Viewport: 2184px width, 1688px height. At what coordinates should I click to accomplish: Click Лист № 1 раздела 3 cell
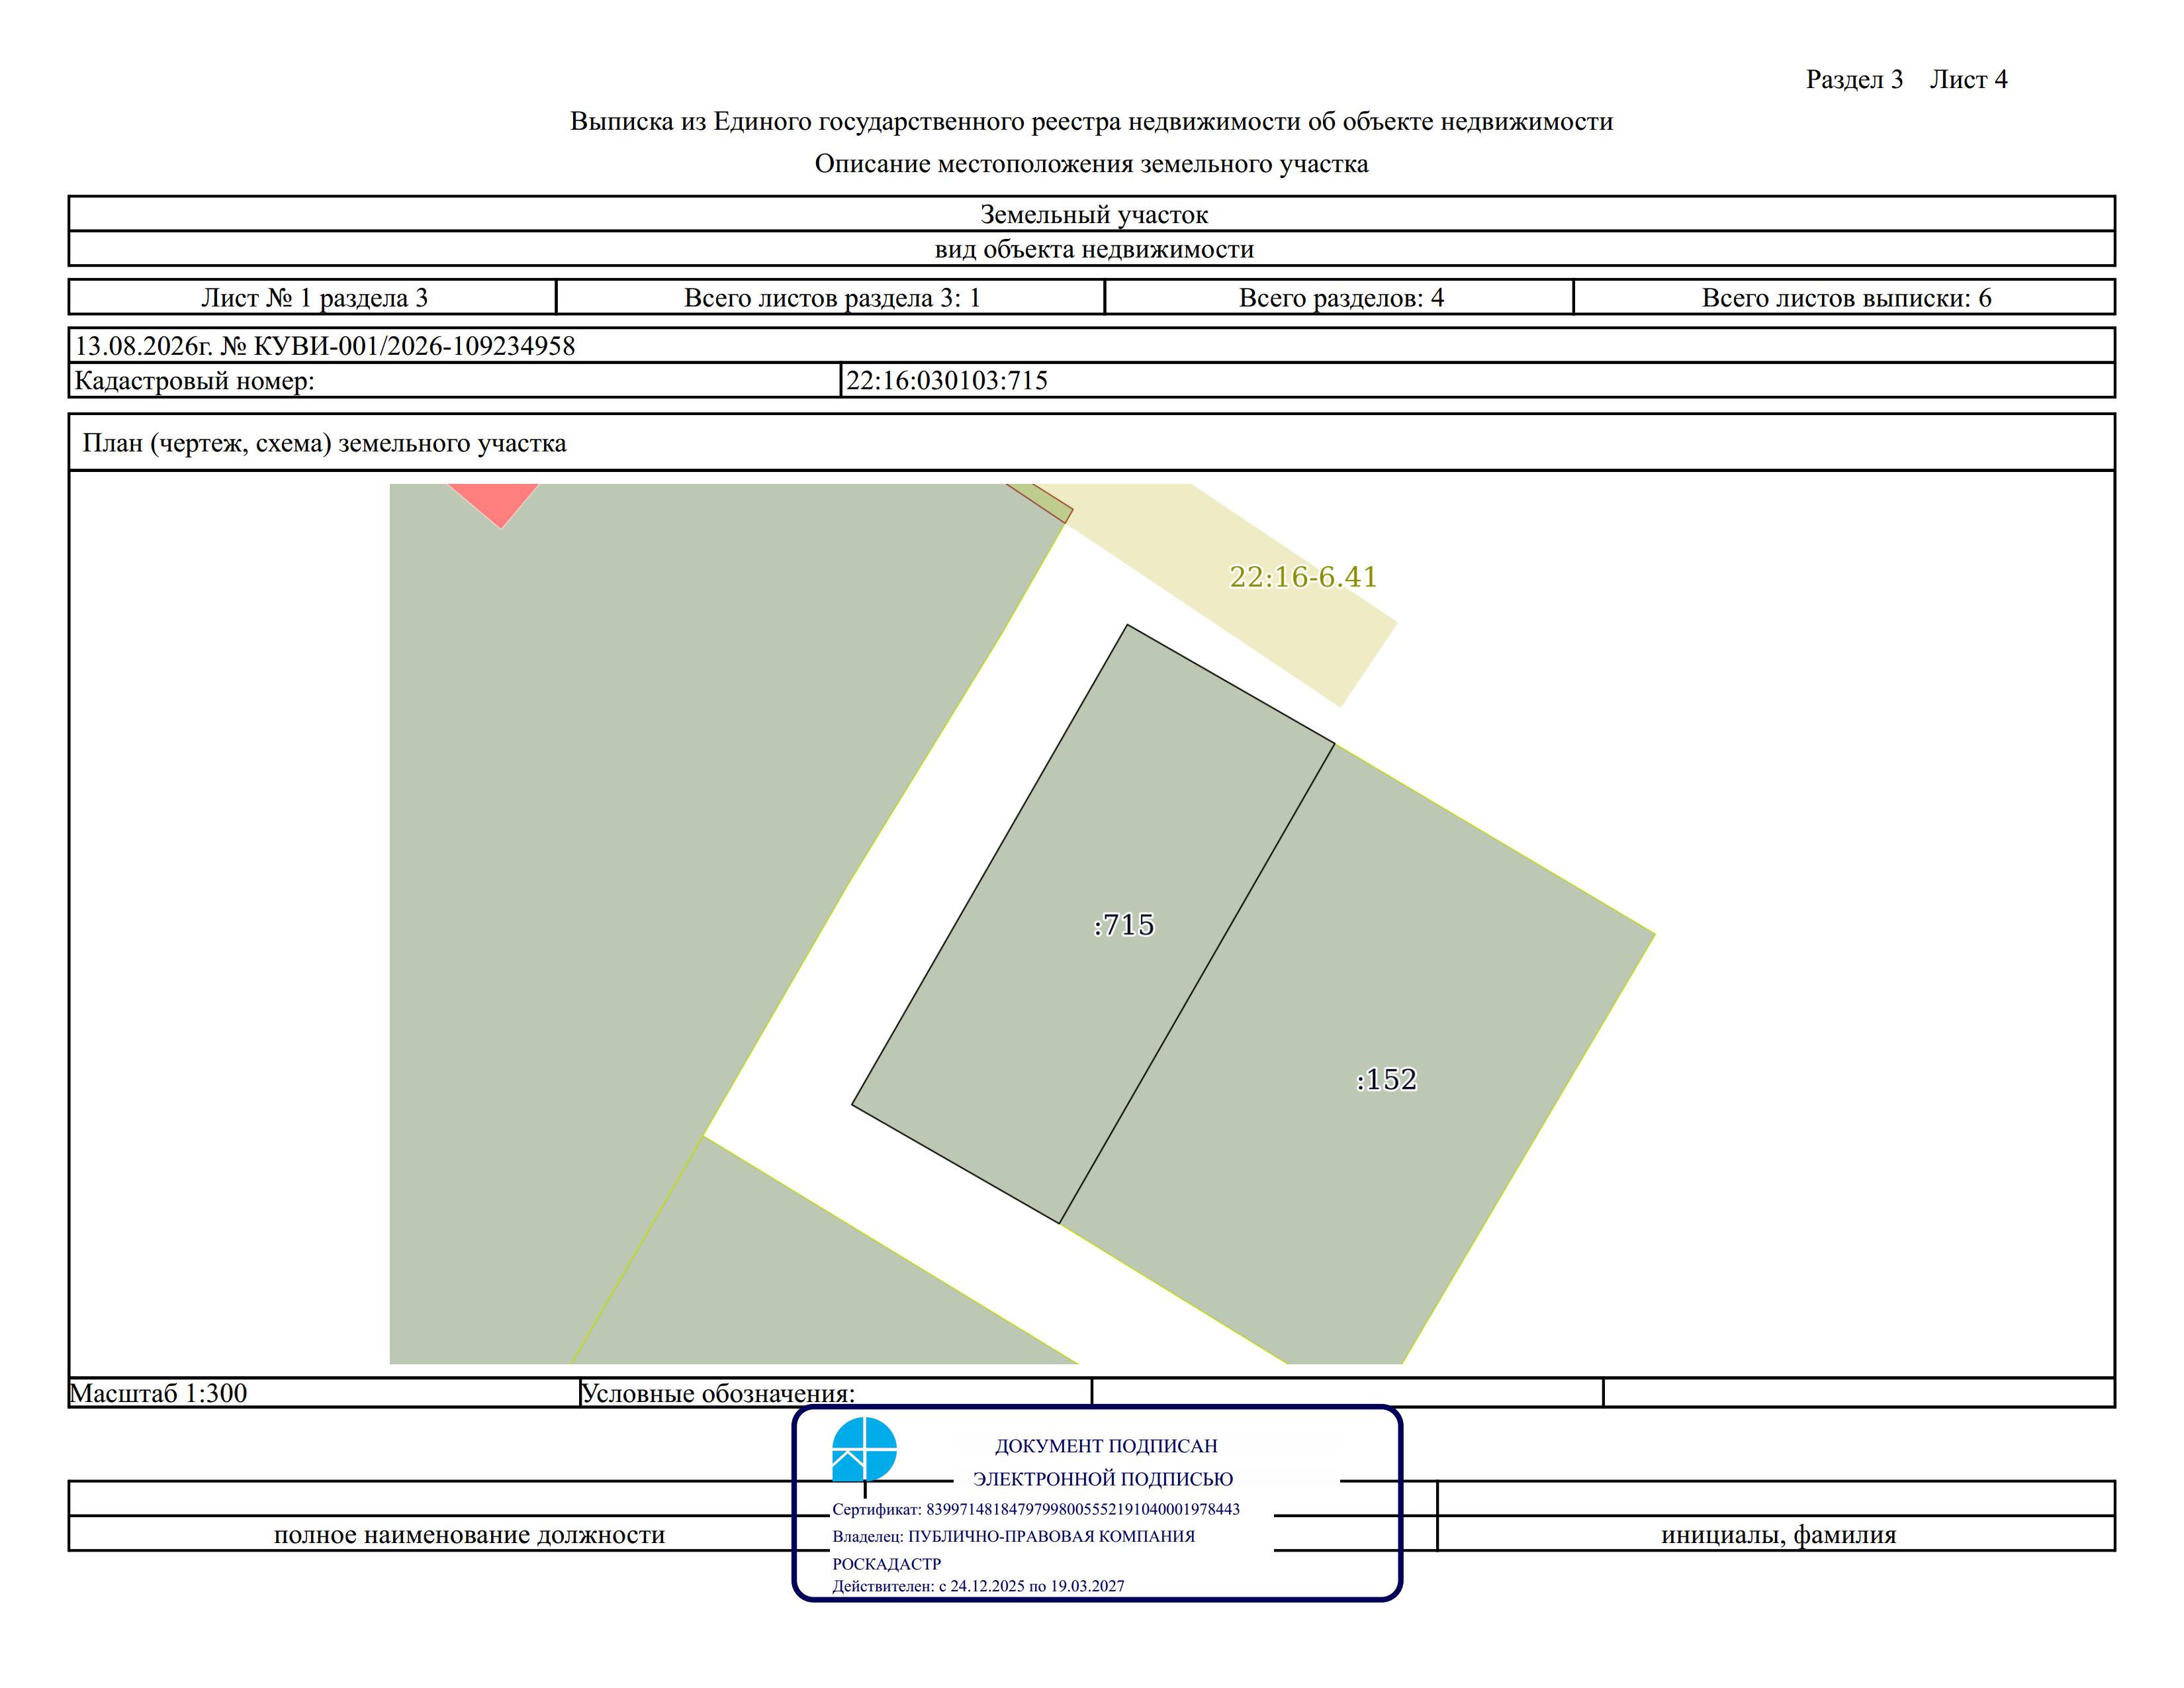tap(313, 297)
